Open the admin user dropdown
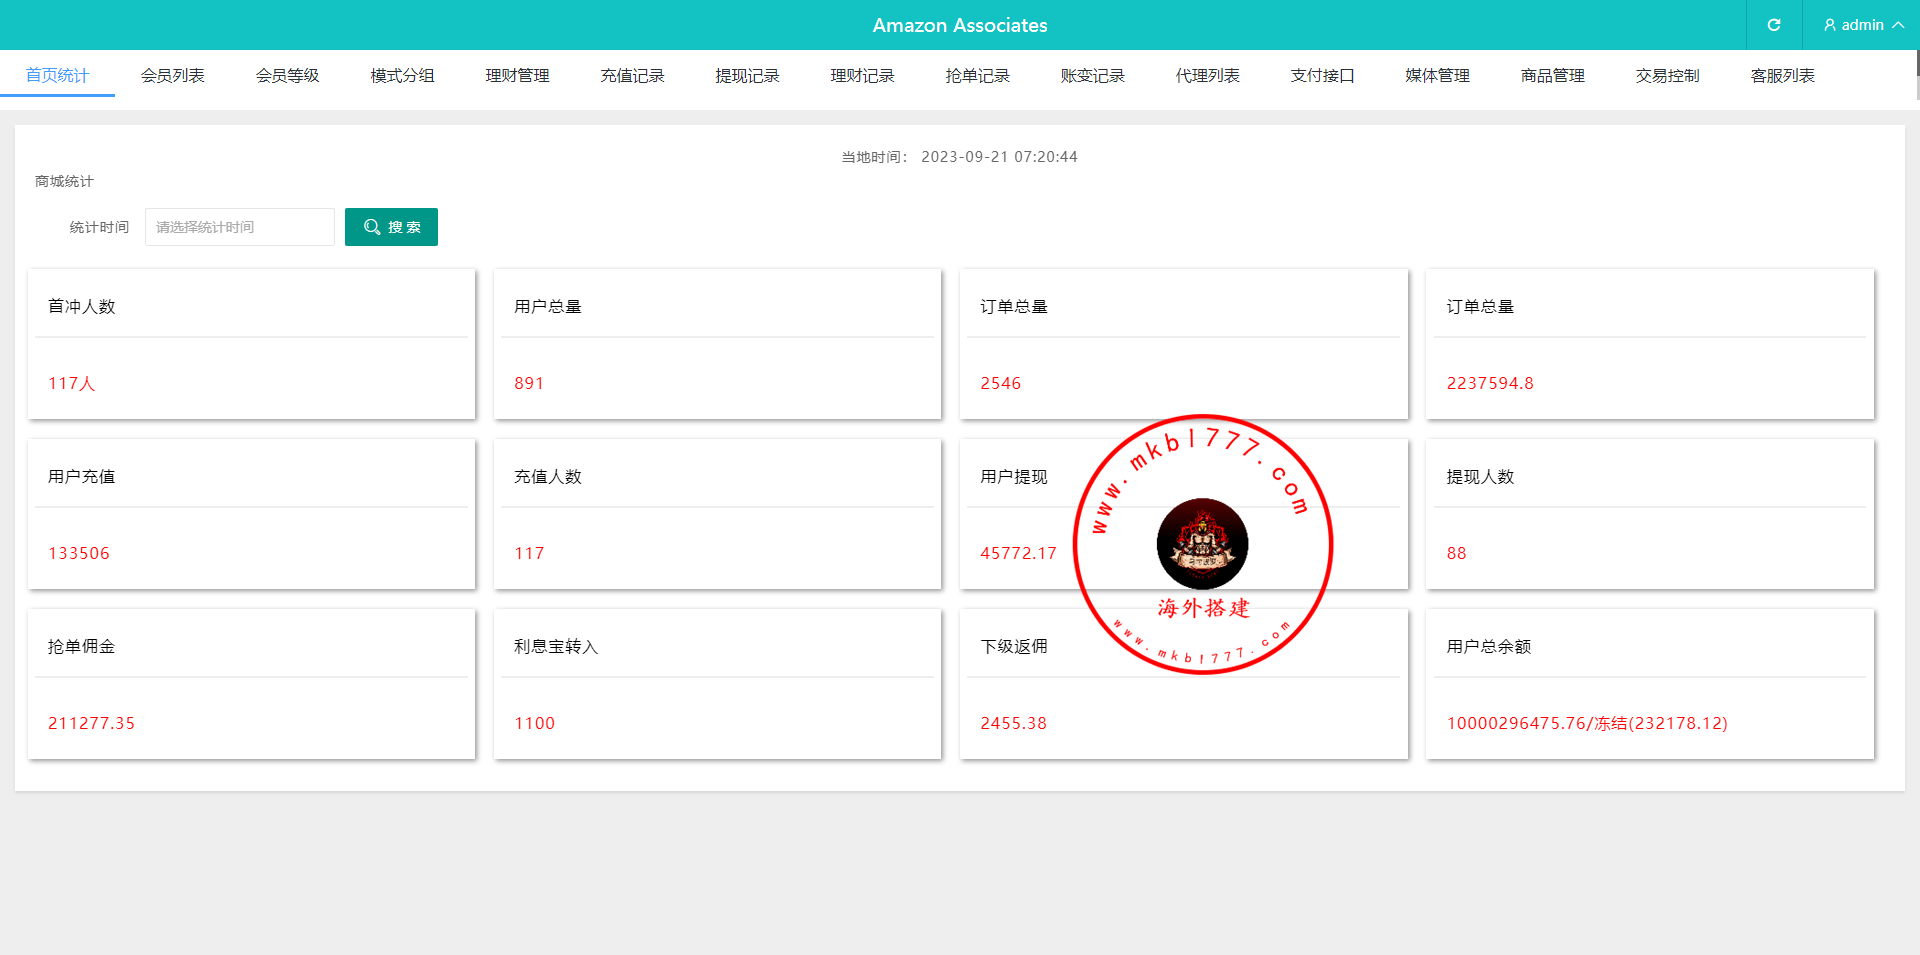1920x955 pixels. 1863,25
